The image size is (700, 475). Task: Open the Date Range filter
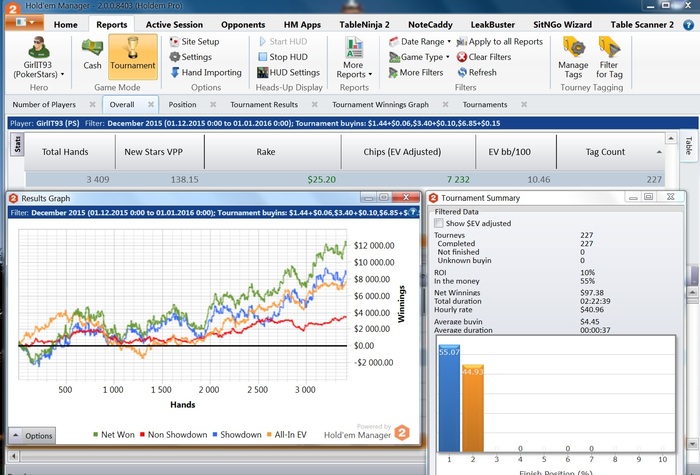point(420,42)
